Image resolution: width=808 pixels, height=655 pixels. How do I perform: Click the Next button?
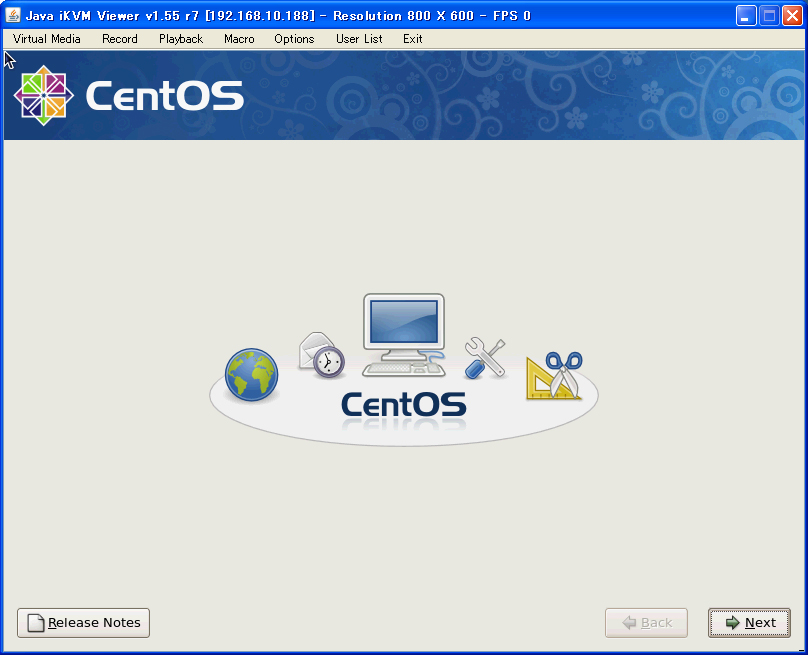click(749, 623)
